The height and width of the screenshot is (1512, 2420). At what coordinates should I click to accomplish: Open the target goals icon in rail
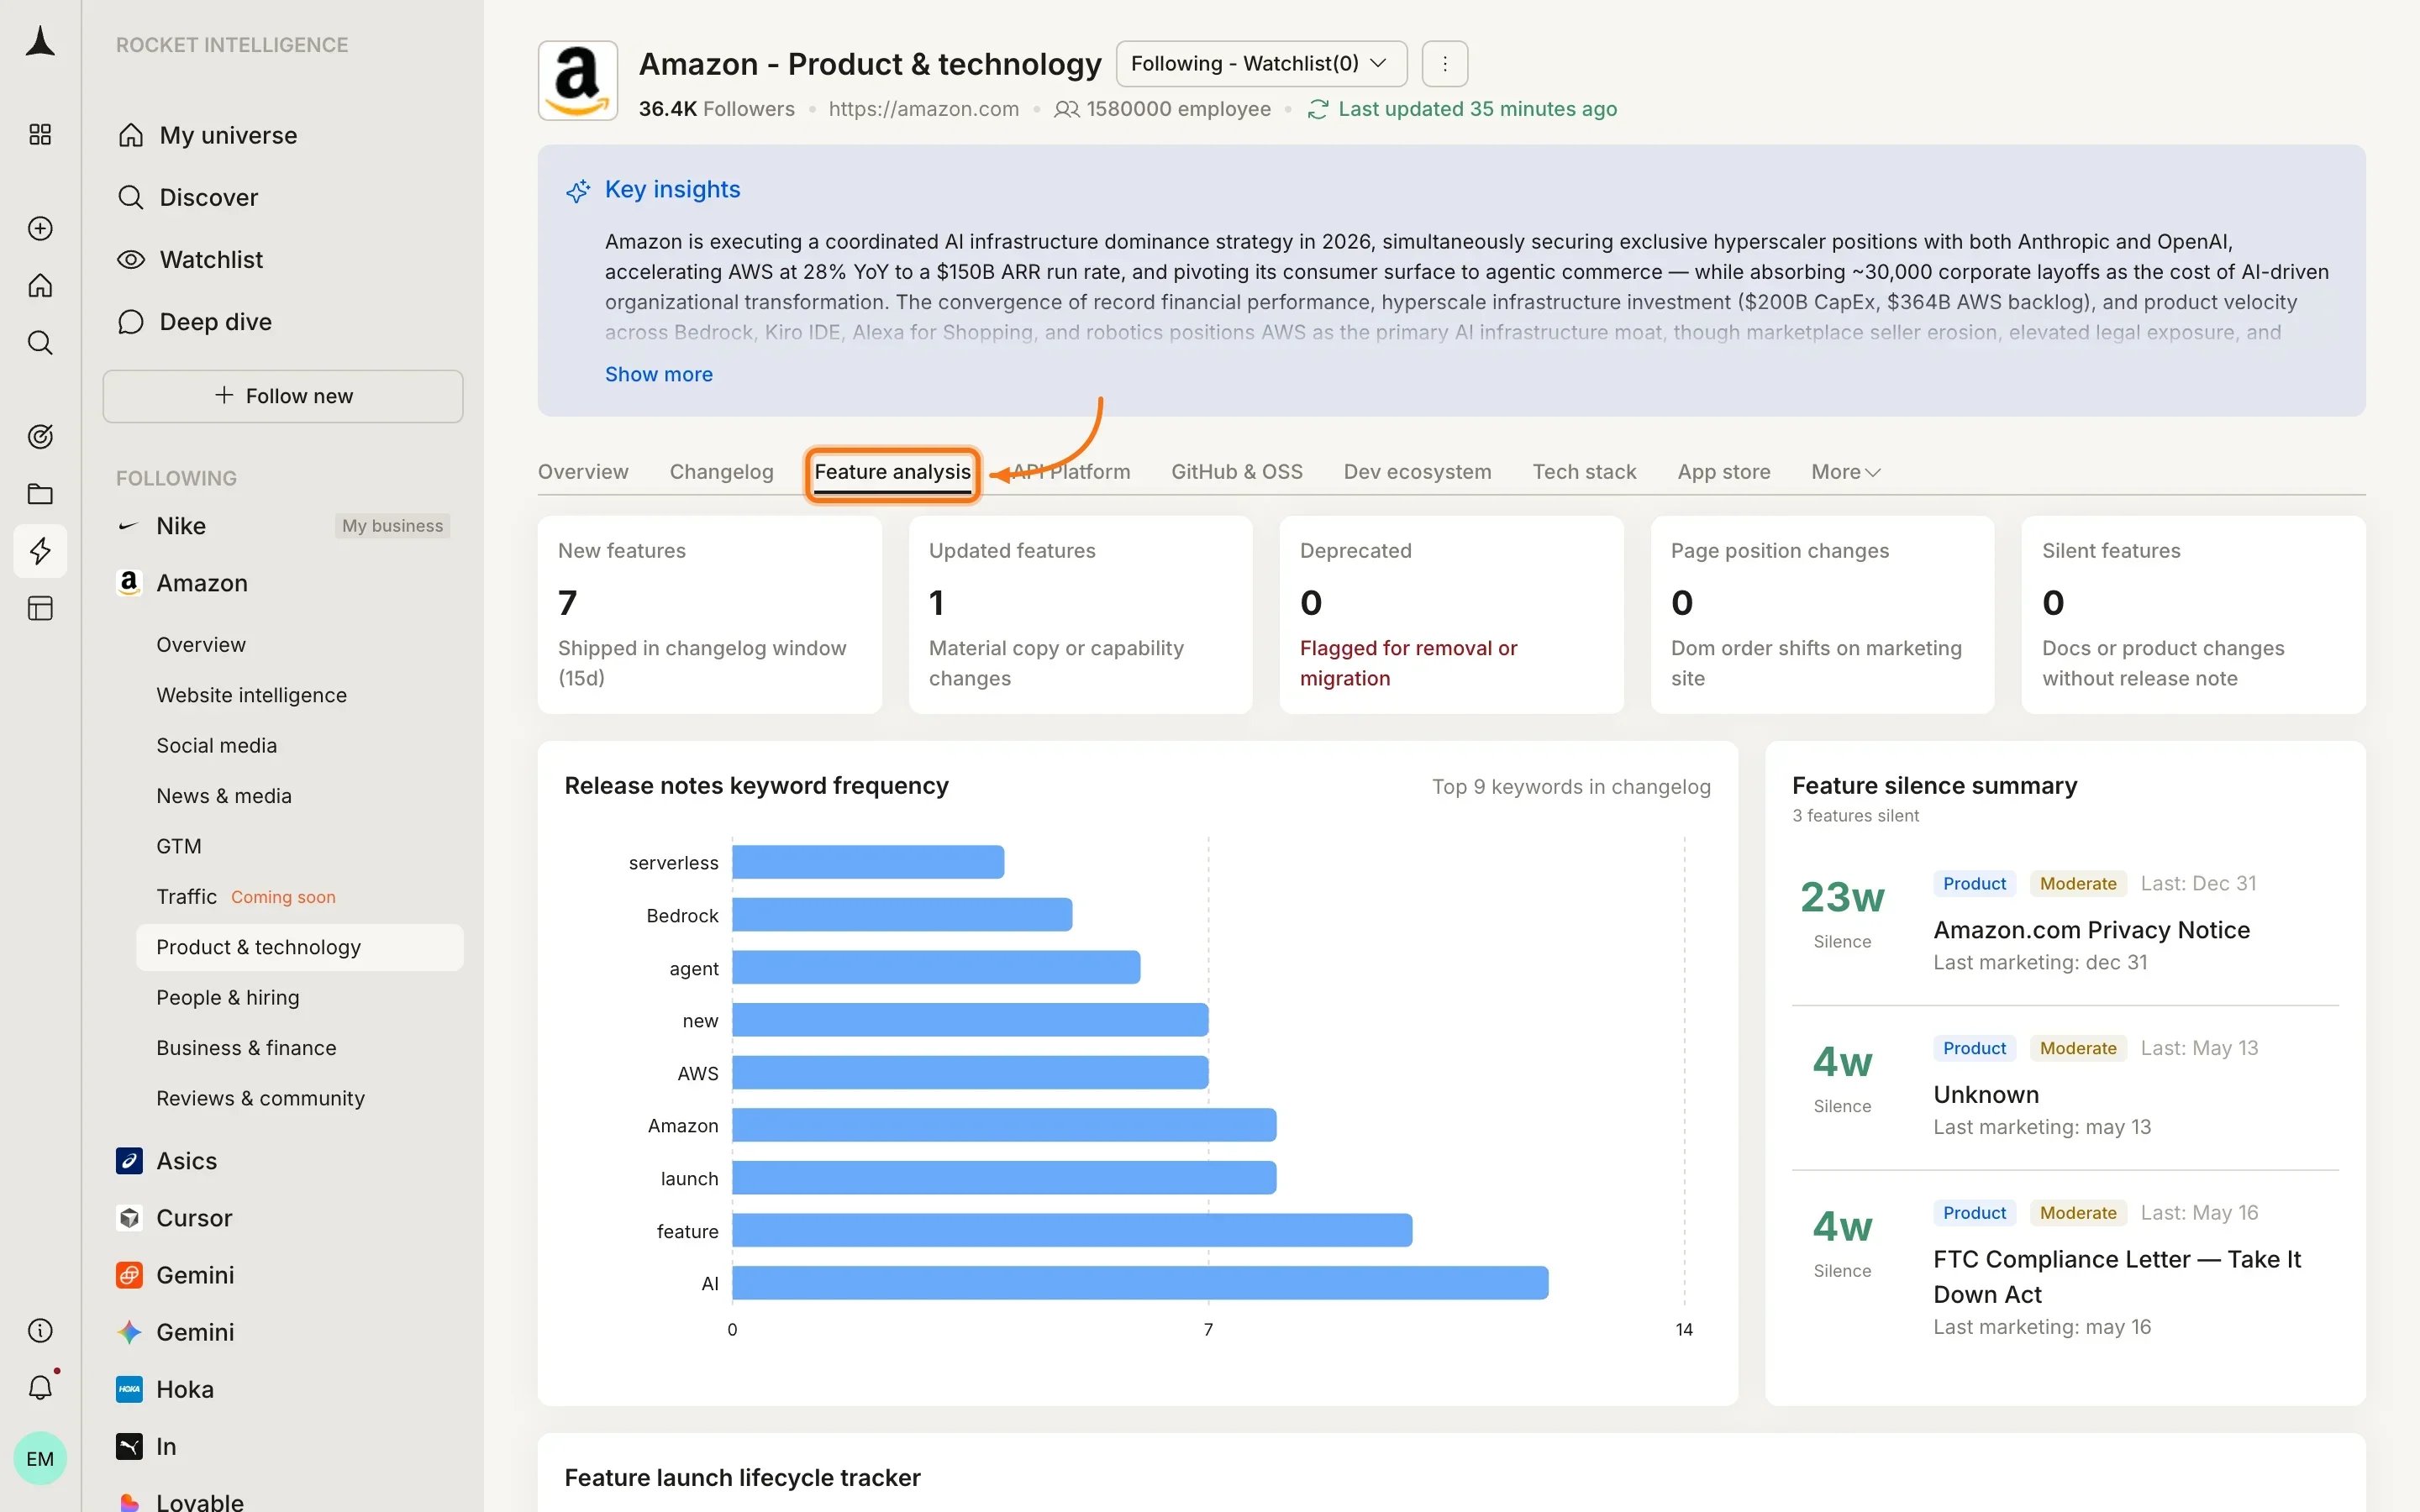[40, 436]
